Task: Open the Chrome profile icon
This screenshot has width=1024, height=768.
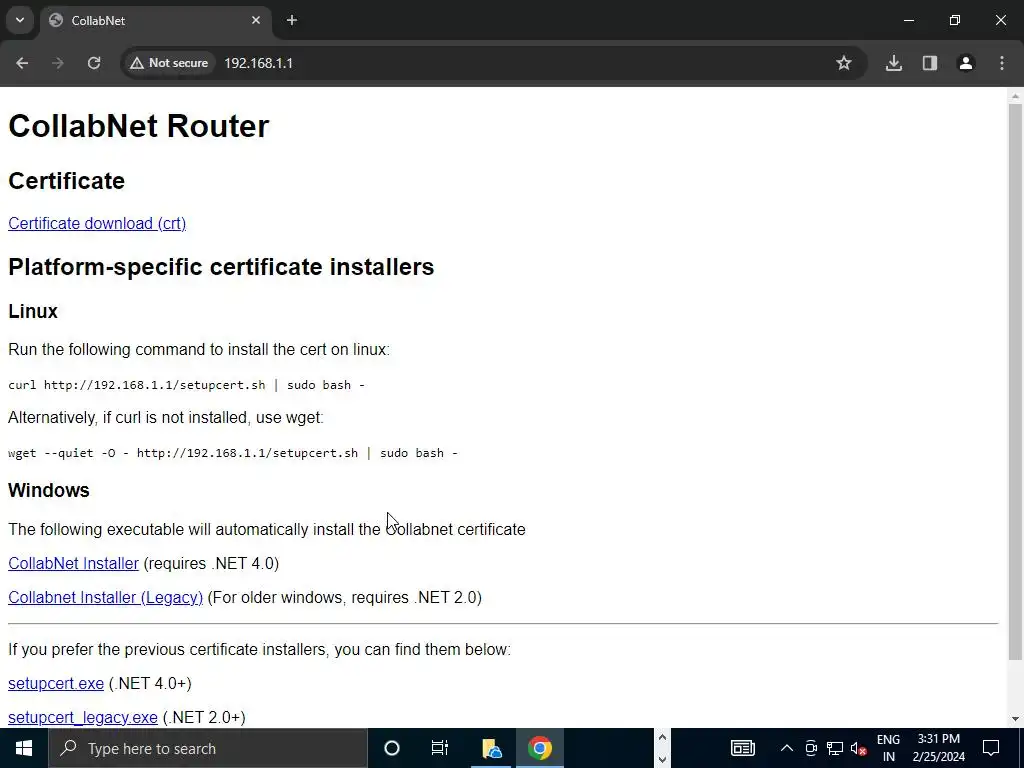Action: 966,63
